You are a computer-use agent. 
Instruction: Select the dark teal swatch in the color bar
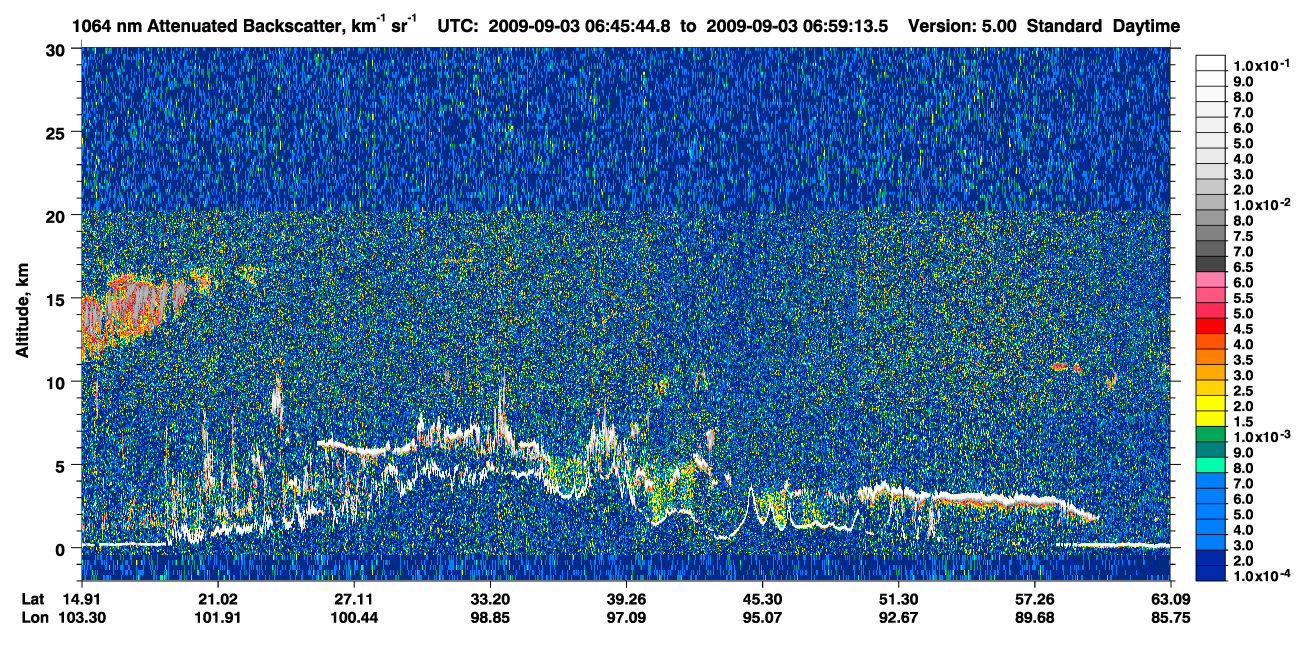(x=1211, y=450)
